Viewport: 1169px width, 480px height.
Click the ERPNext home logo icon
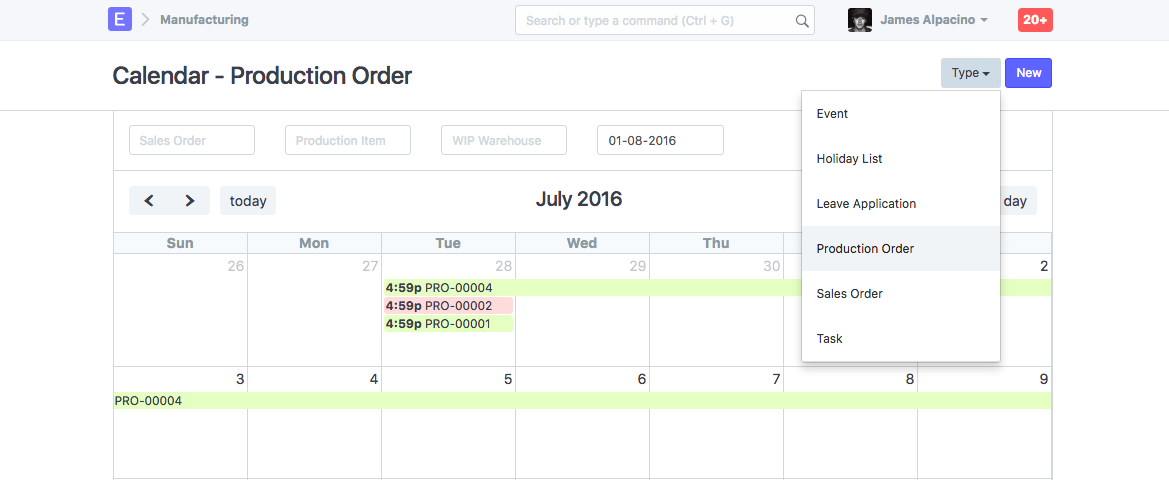[120, 19]
